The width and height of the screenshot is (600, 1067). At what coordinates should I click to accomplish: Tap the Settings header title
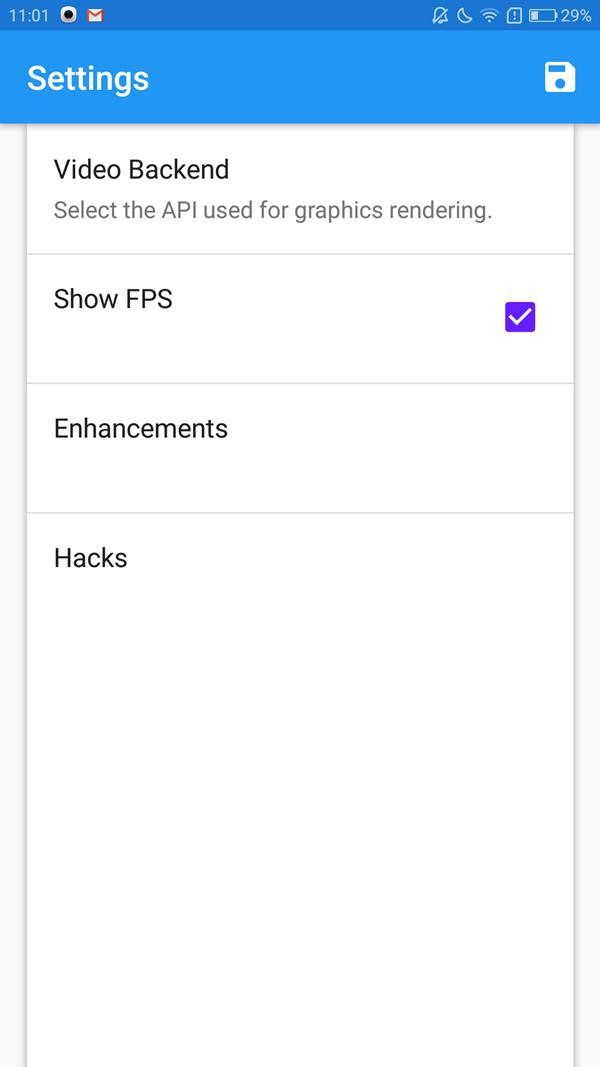[x=88, y=78]
